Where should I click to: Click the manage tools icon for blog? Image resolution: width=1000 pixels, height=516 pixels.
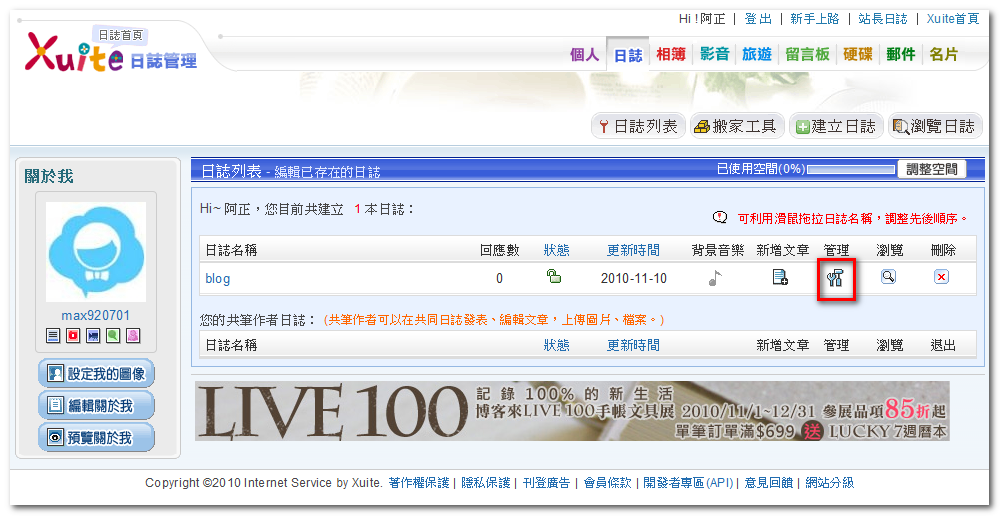pos(835,278)
